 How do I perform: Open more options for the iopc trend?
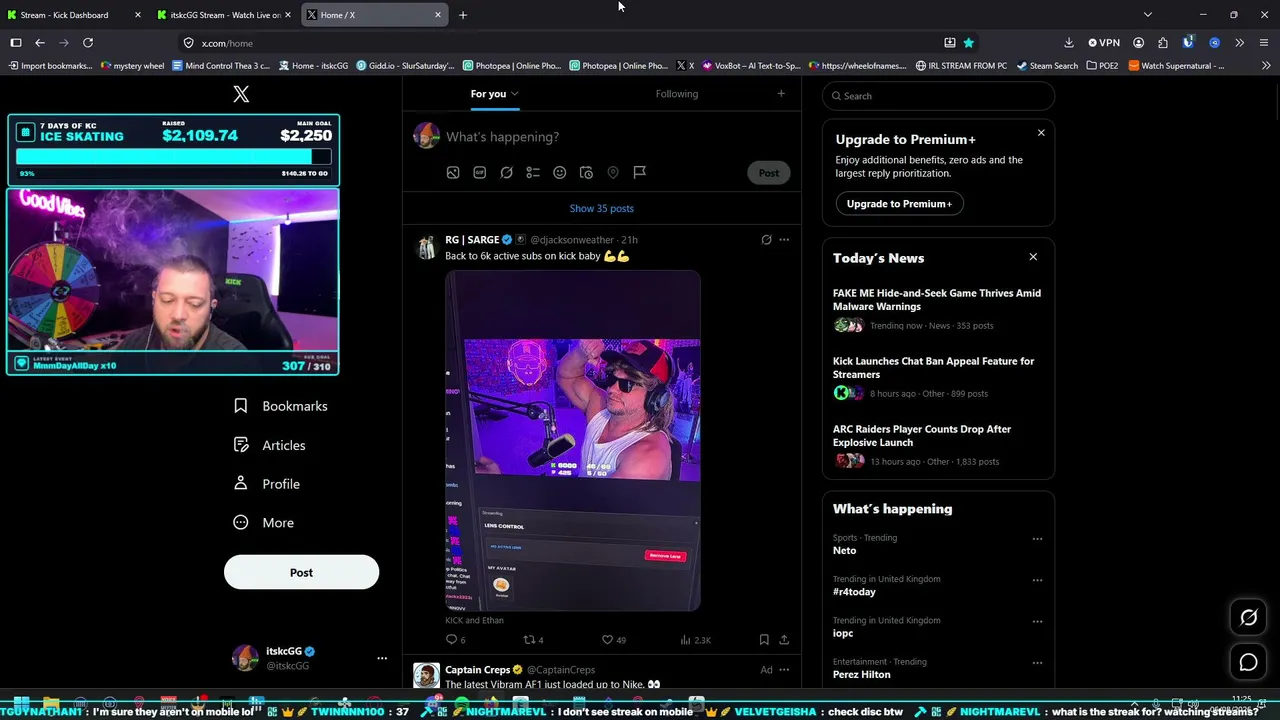(1037, 621)
